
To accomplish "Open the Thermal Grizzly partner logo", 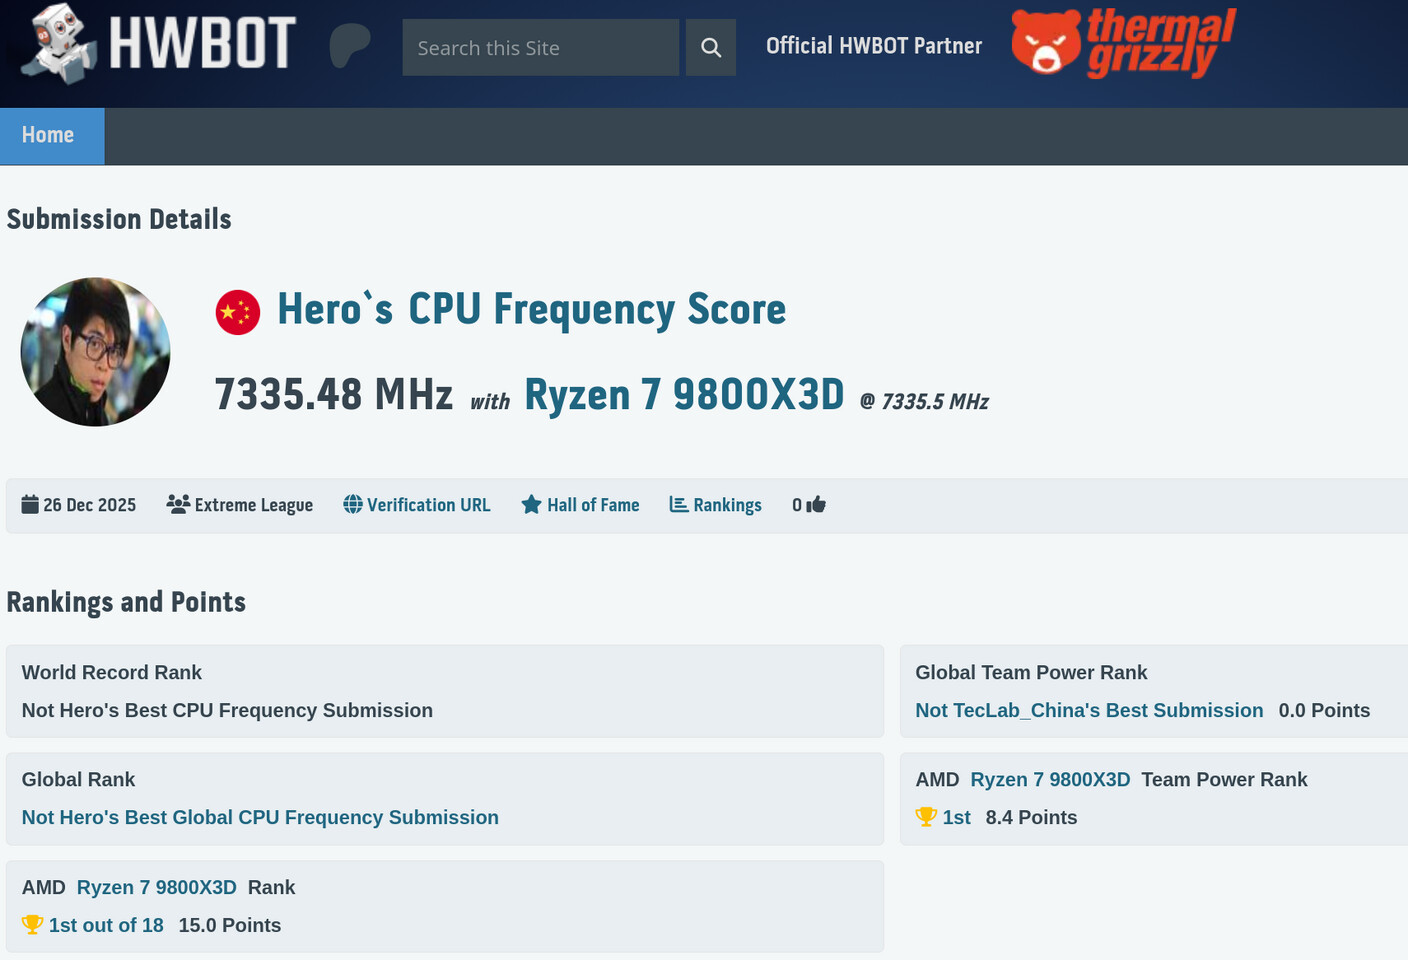I will point(1123,44).
